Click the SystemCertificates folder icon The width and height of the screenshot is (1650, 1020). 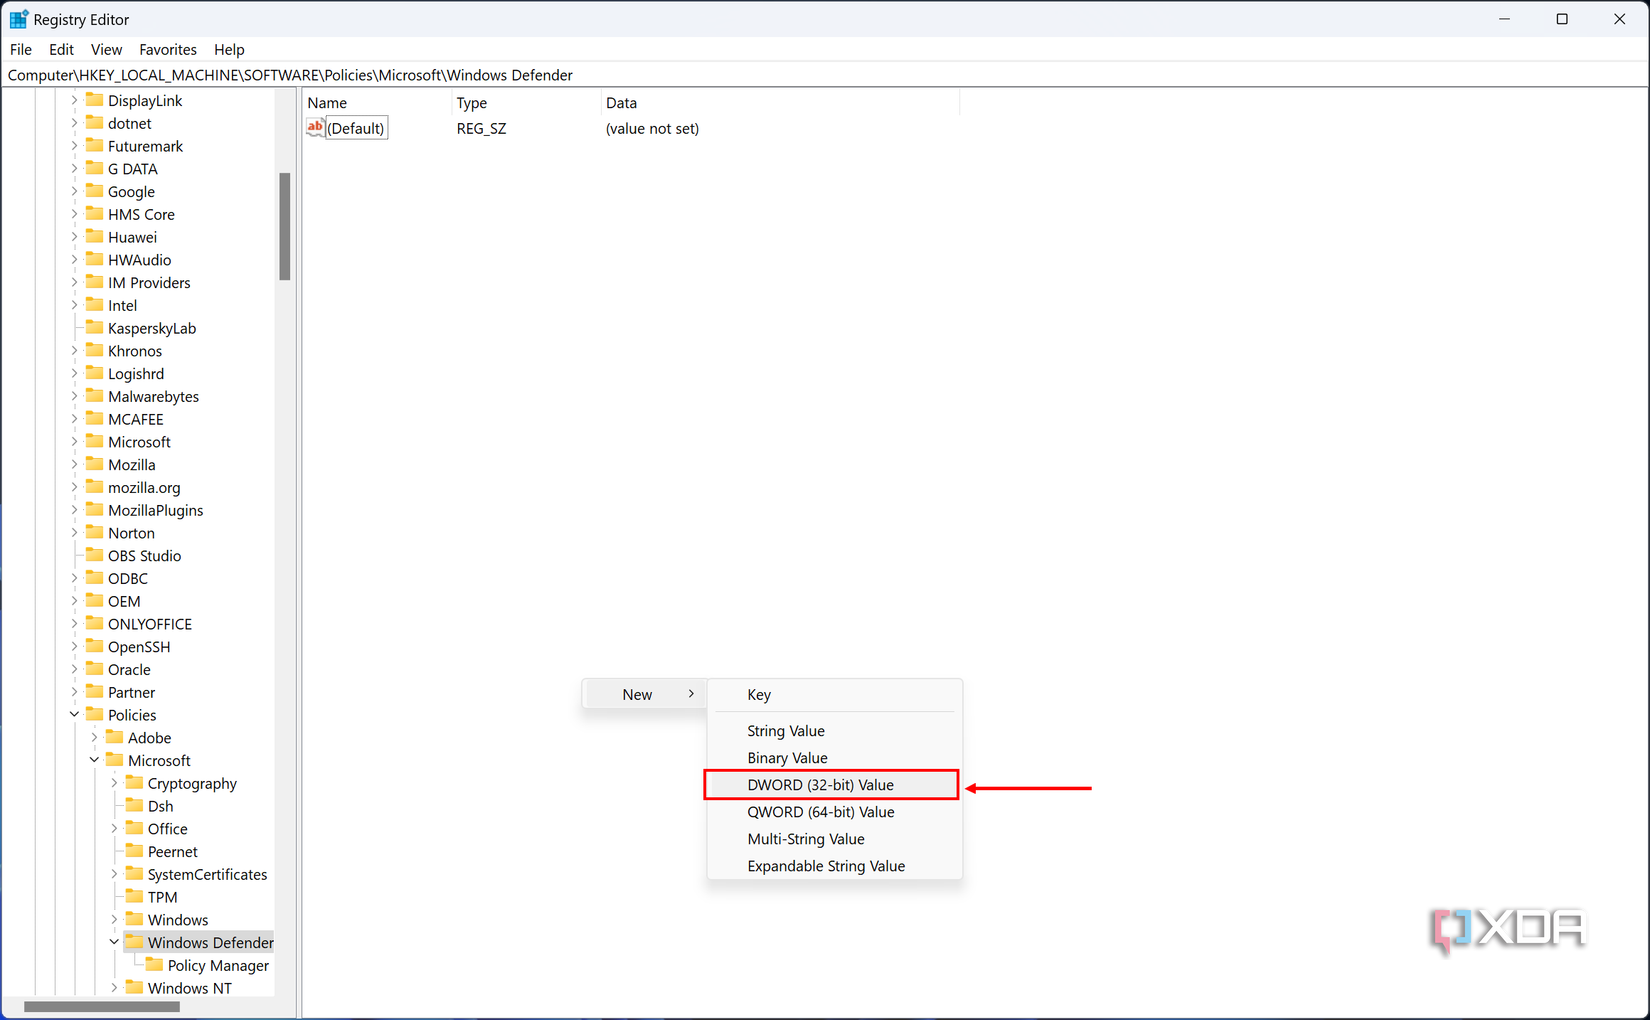tap(135, 874)
